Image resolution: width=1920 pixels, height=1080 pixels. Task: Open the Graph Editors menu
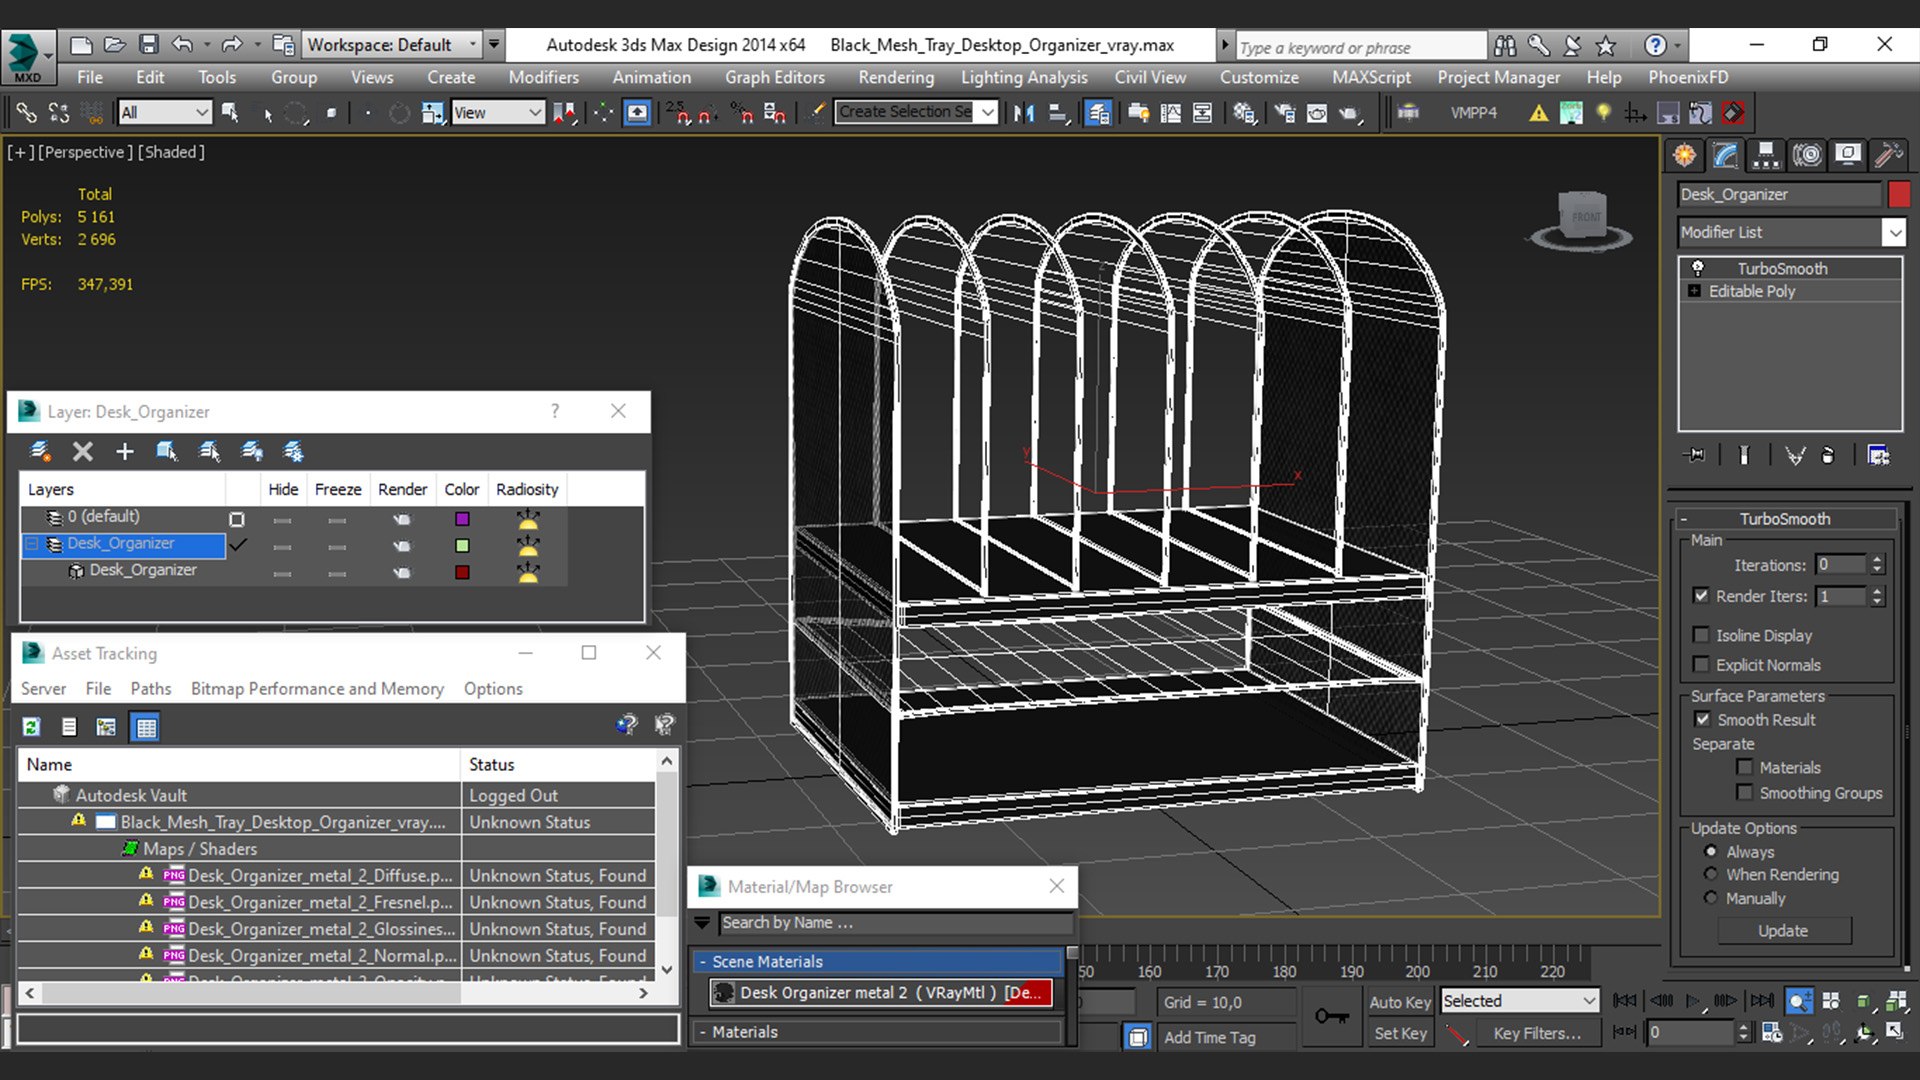(x=775, y=77)
